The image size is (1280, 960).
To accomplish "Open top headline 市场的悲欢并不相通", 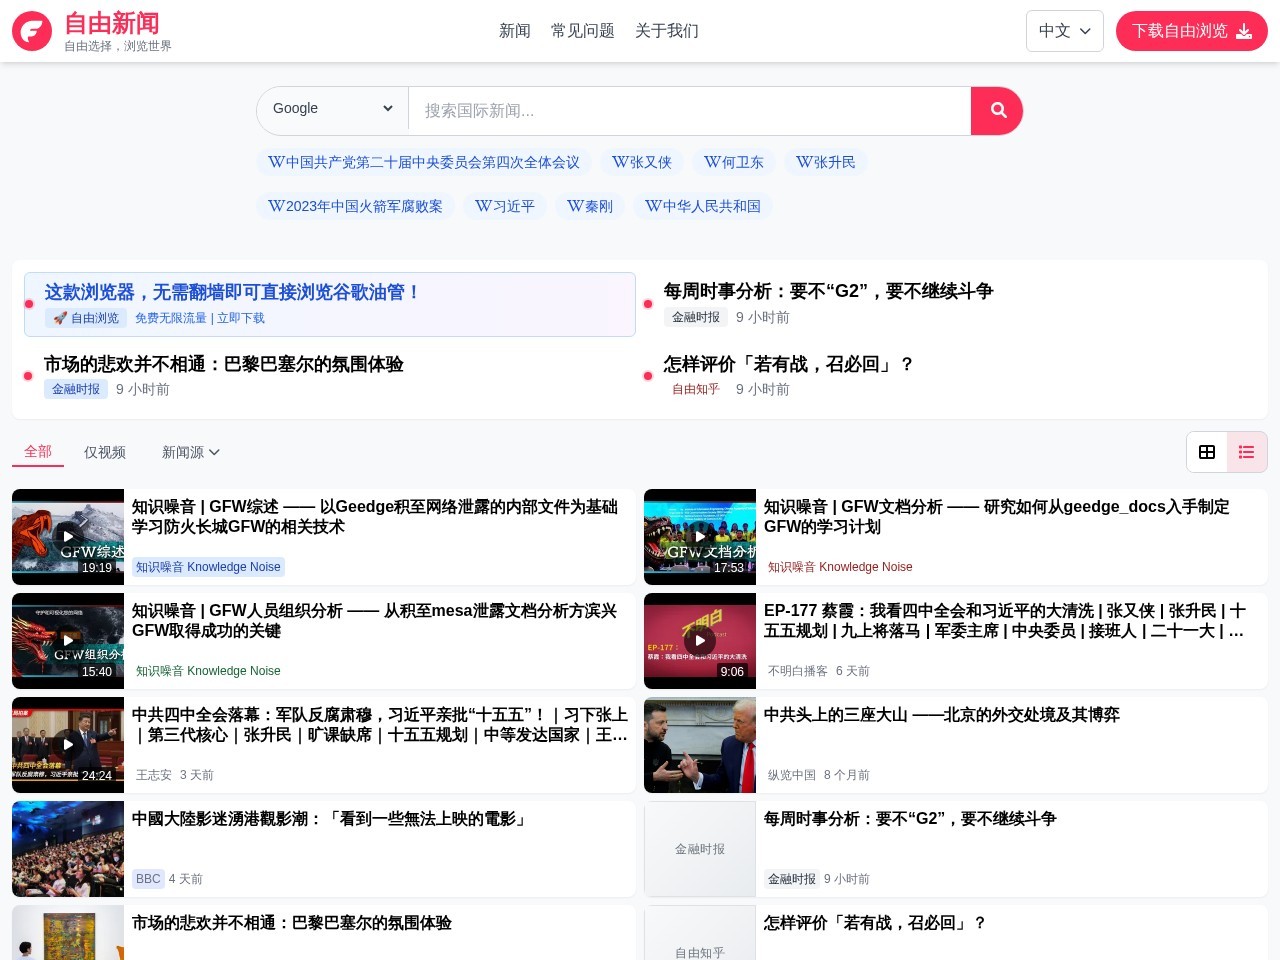I will [x=224, y=364].
